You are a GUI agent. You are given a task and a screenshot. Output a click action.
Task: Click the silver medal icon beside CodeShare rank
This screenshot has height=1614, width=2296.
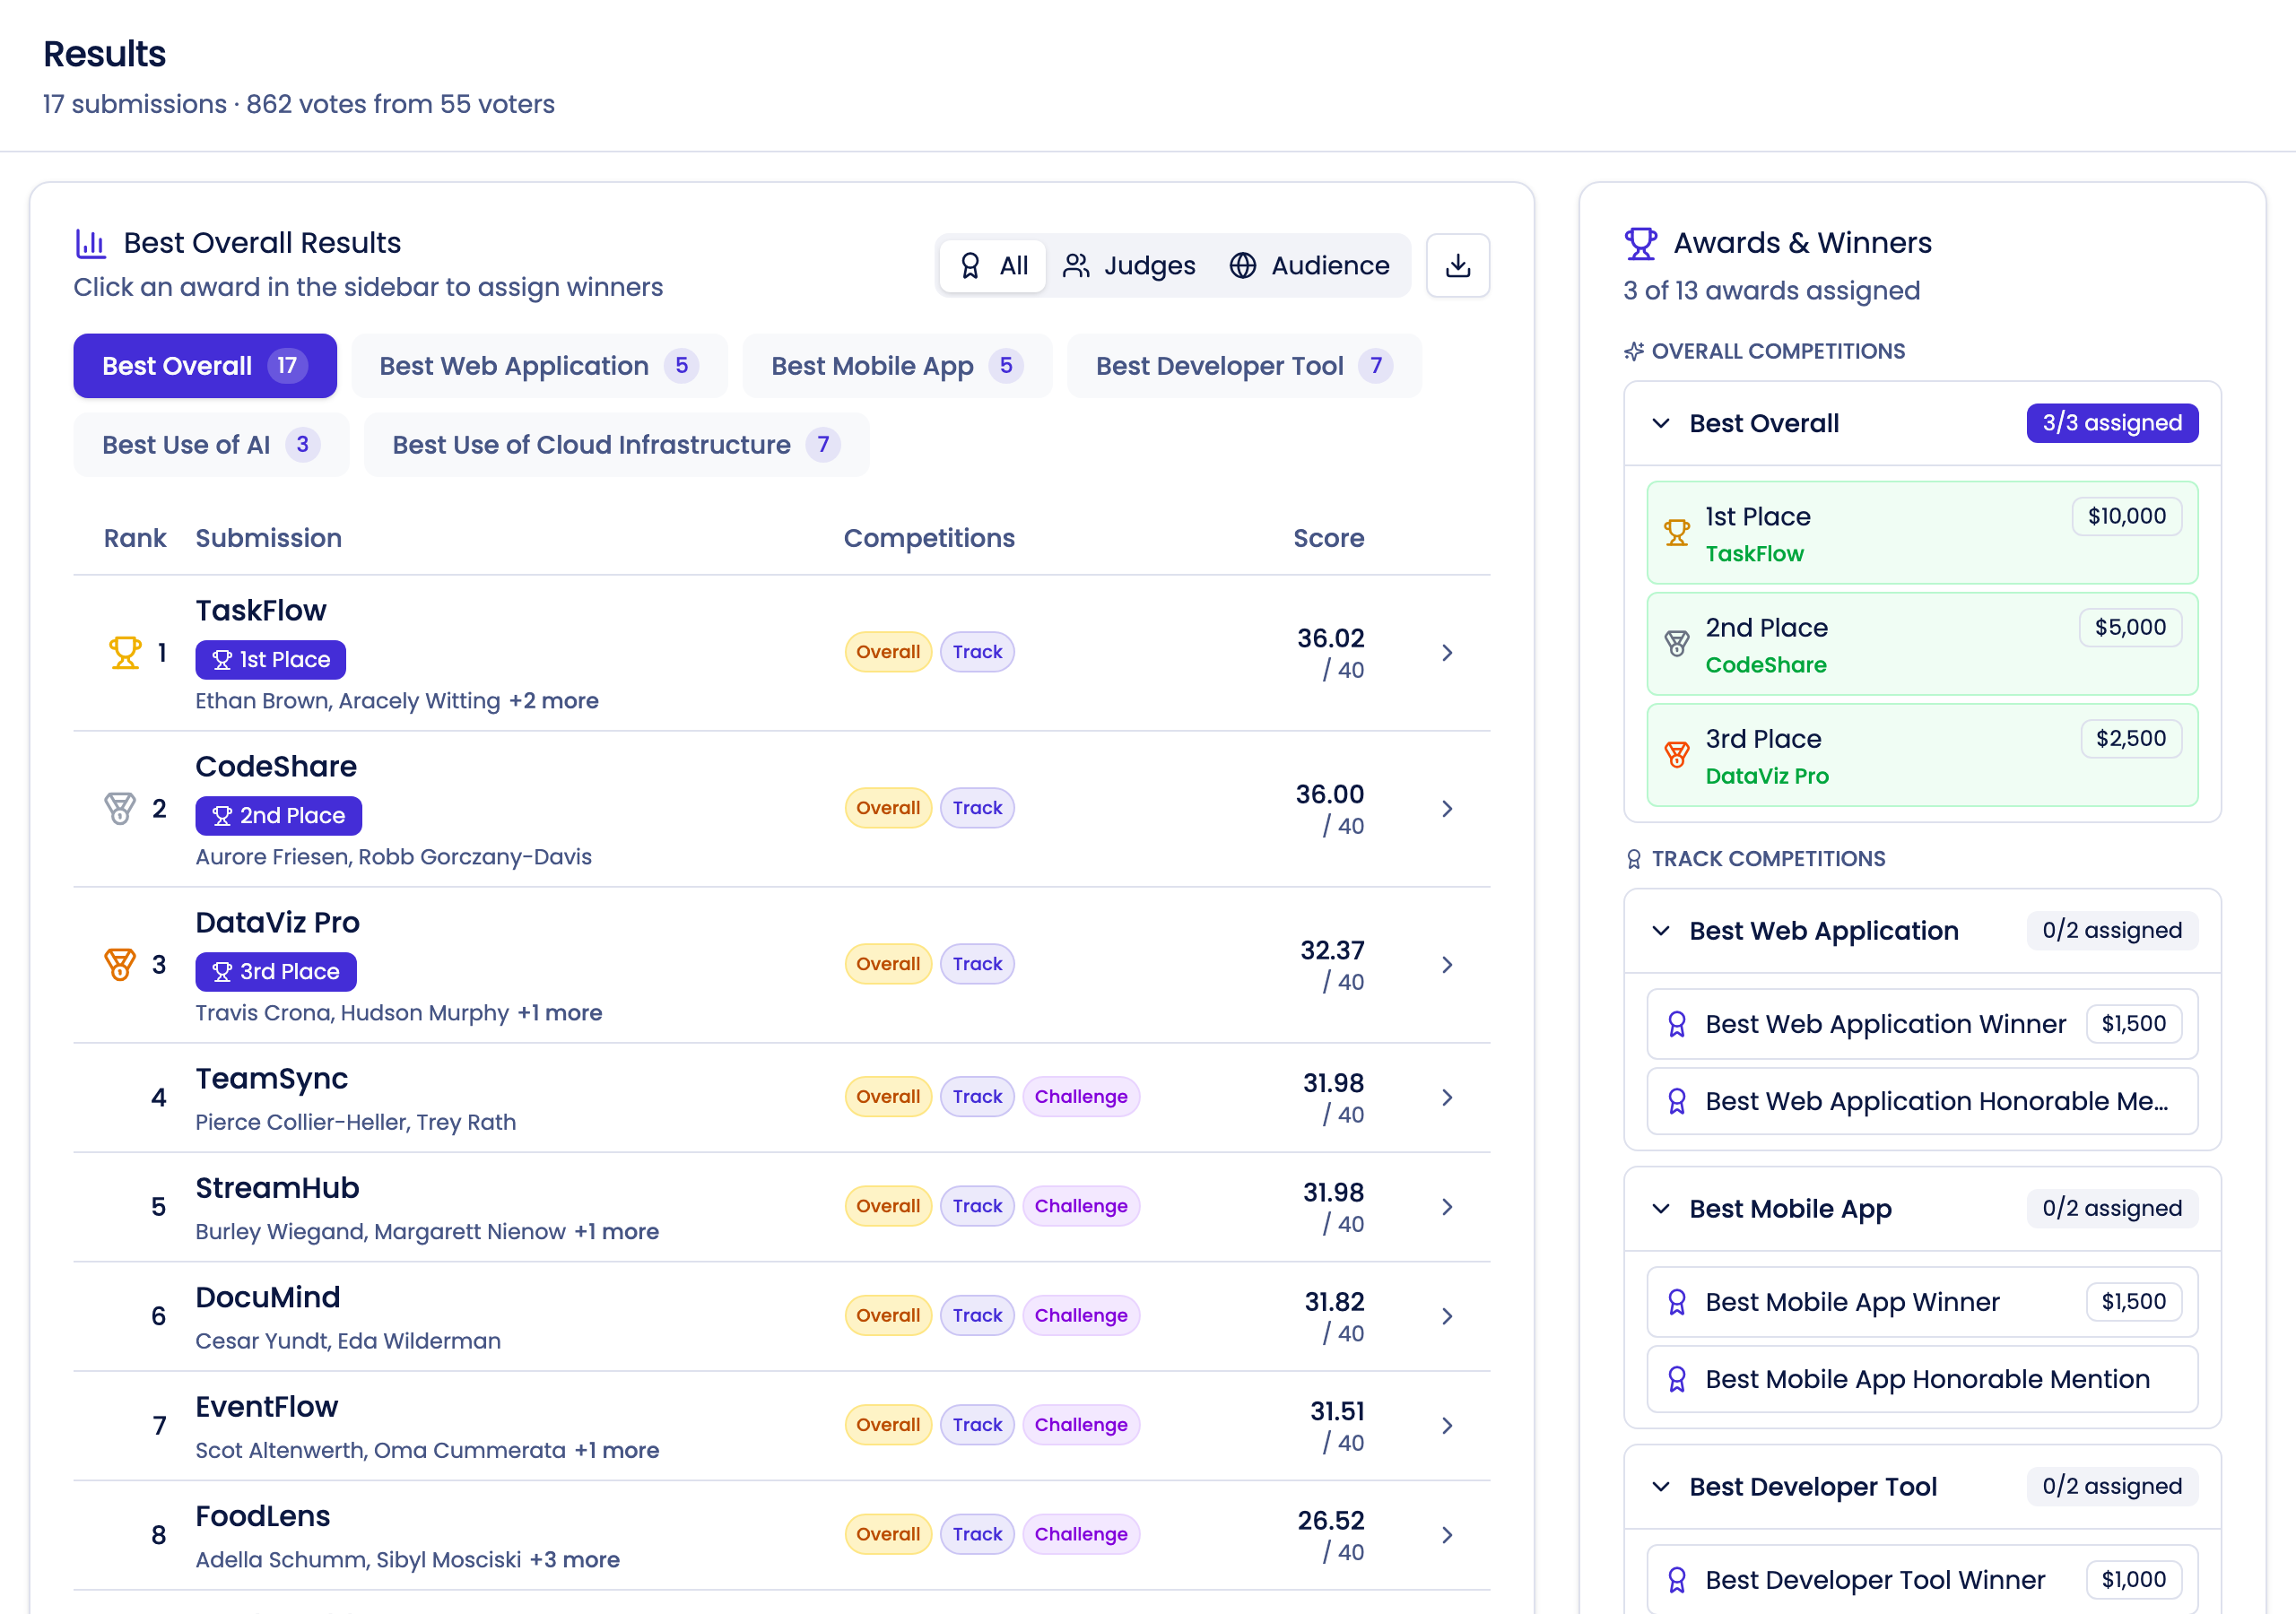(x=120, y=808)
